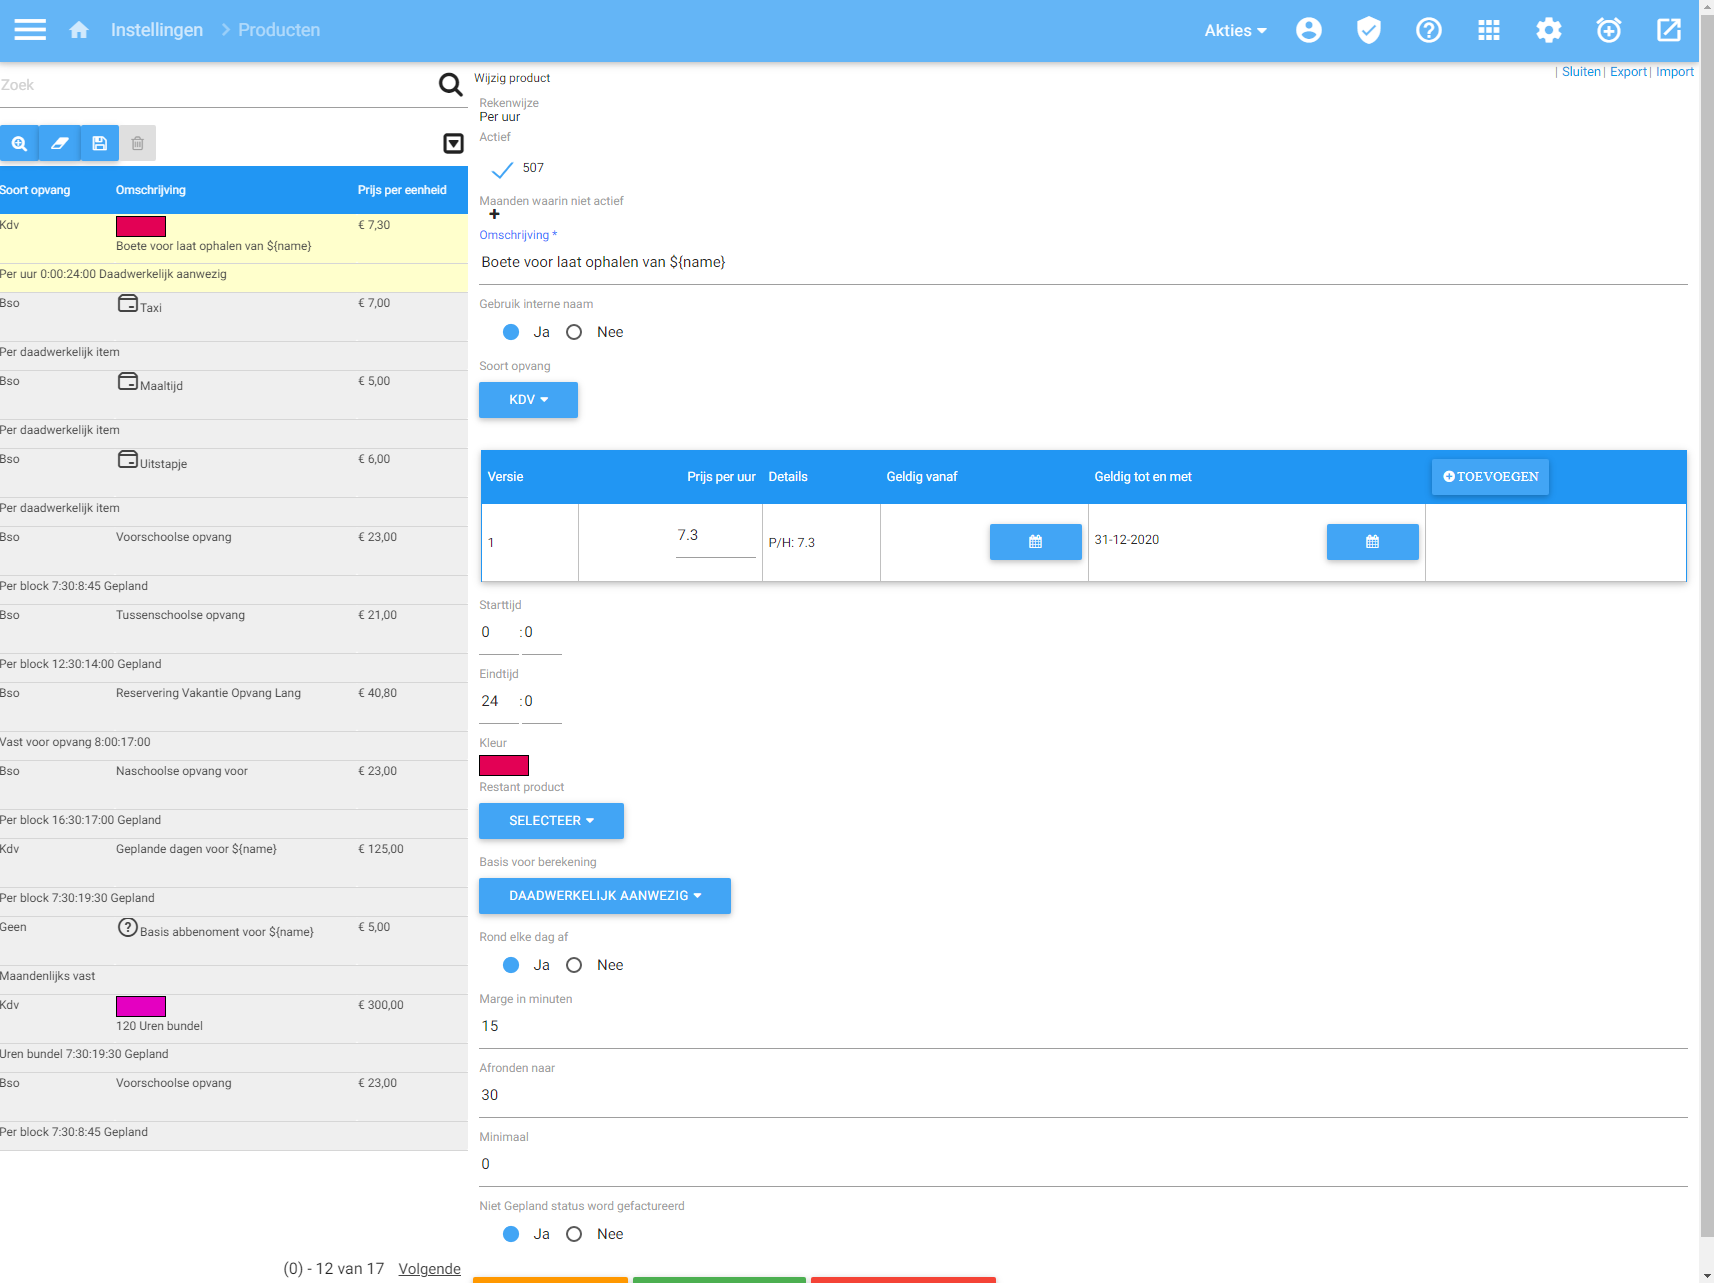Image resolution: width=1714 pixels, height=1283 pixels.
Task: Click the Export link
Action: coord(1628,72)
